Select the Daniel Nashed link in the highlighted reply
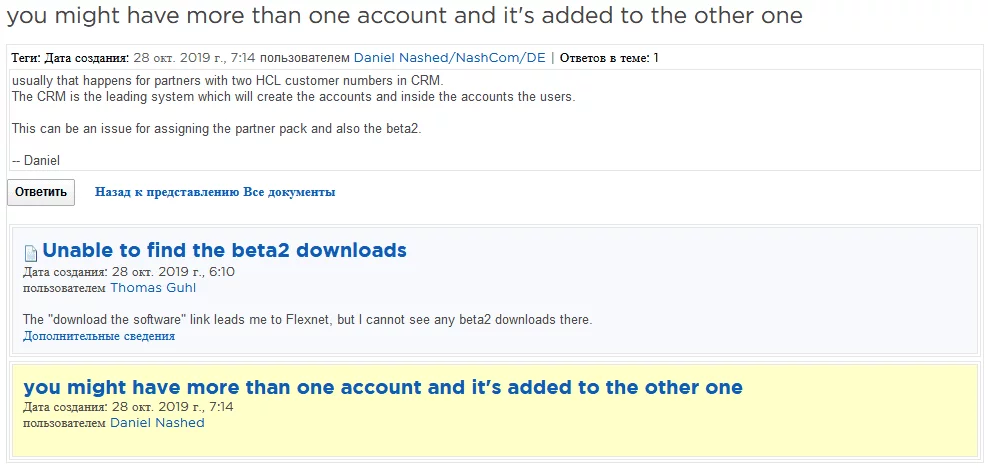 [157, 423]
